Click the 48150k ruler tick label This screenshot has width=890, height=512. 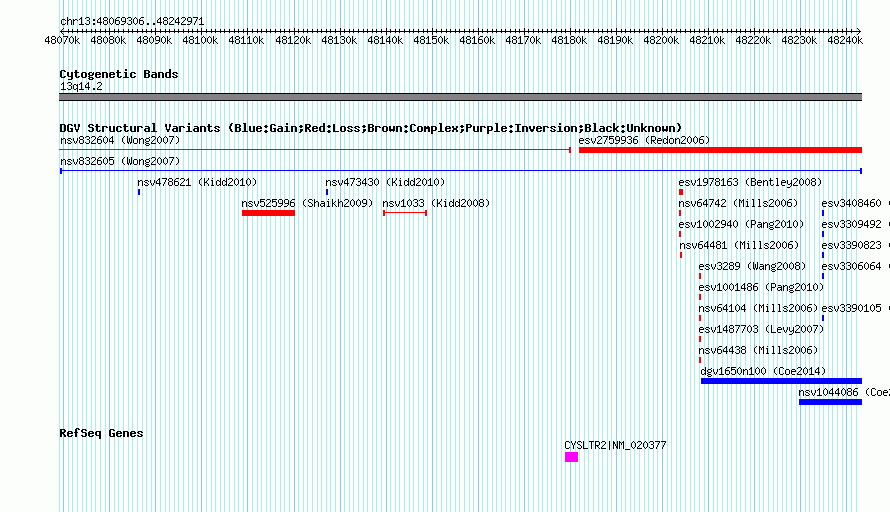coord(431,40)
